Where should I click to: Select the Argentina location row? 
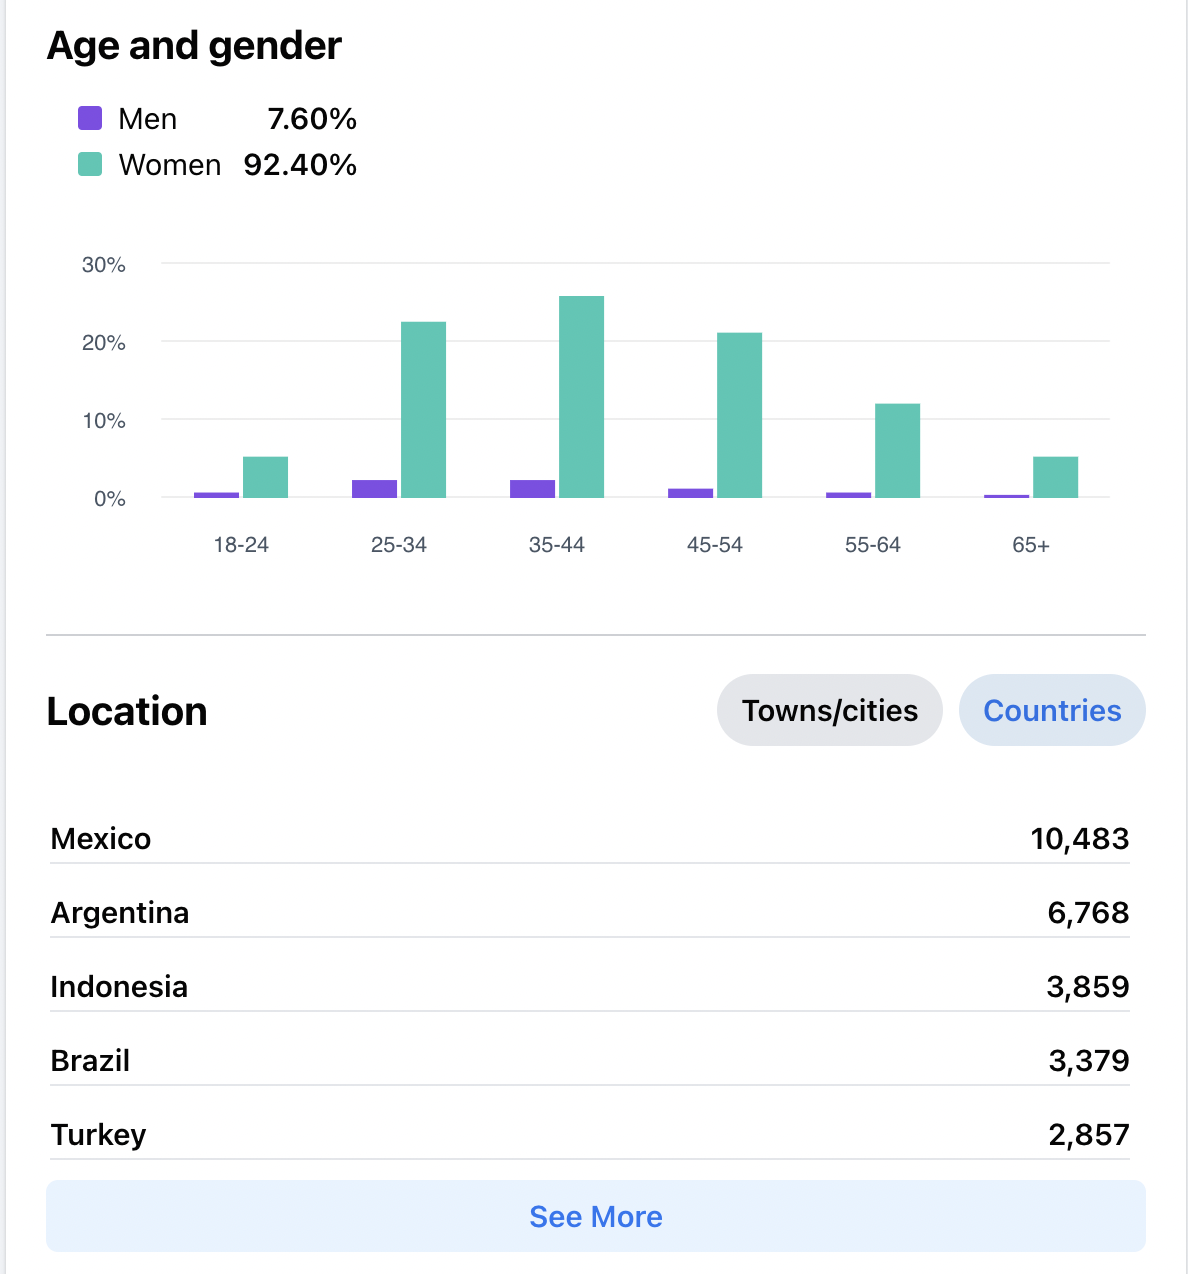pyautogui.click(x=590, y=912)
